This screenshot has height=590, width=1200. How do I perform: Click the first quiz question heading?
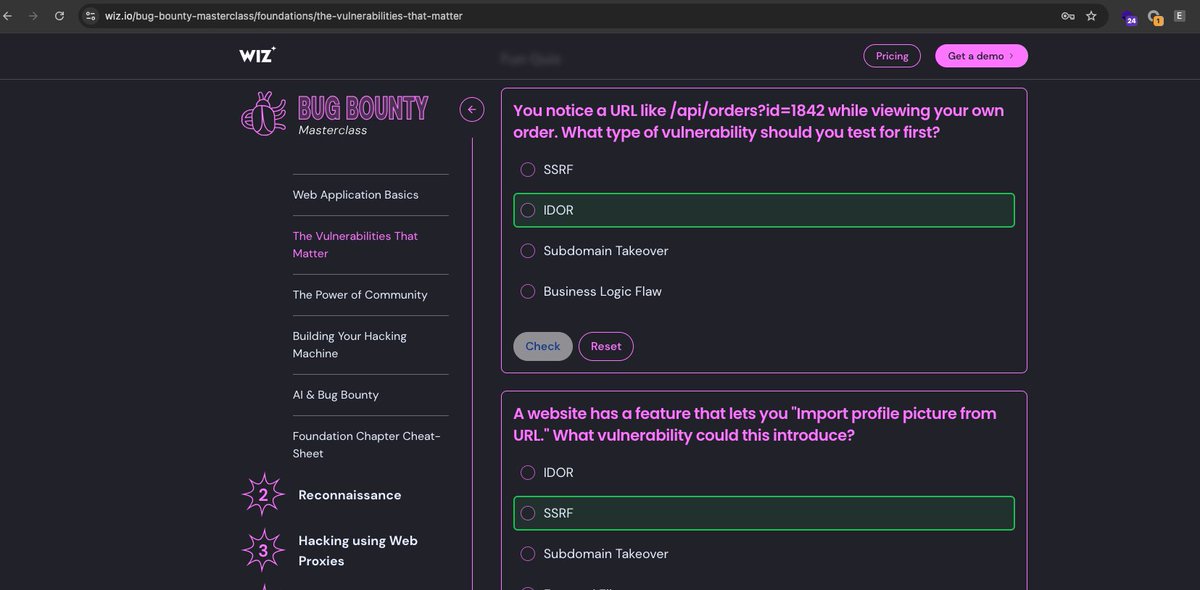click(x=759, y=121)
